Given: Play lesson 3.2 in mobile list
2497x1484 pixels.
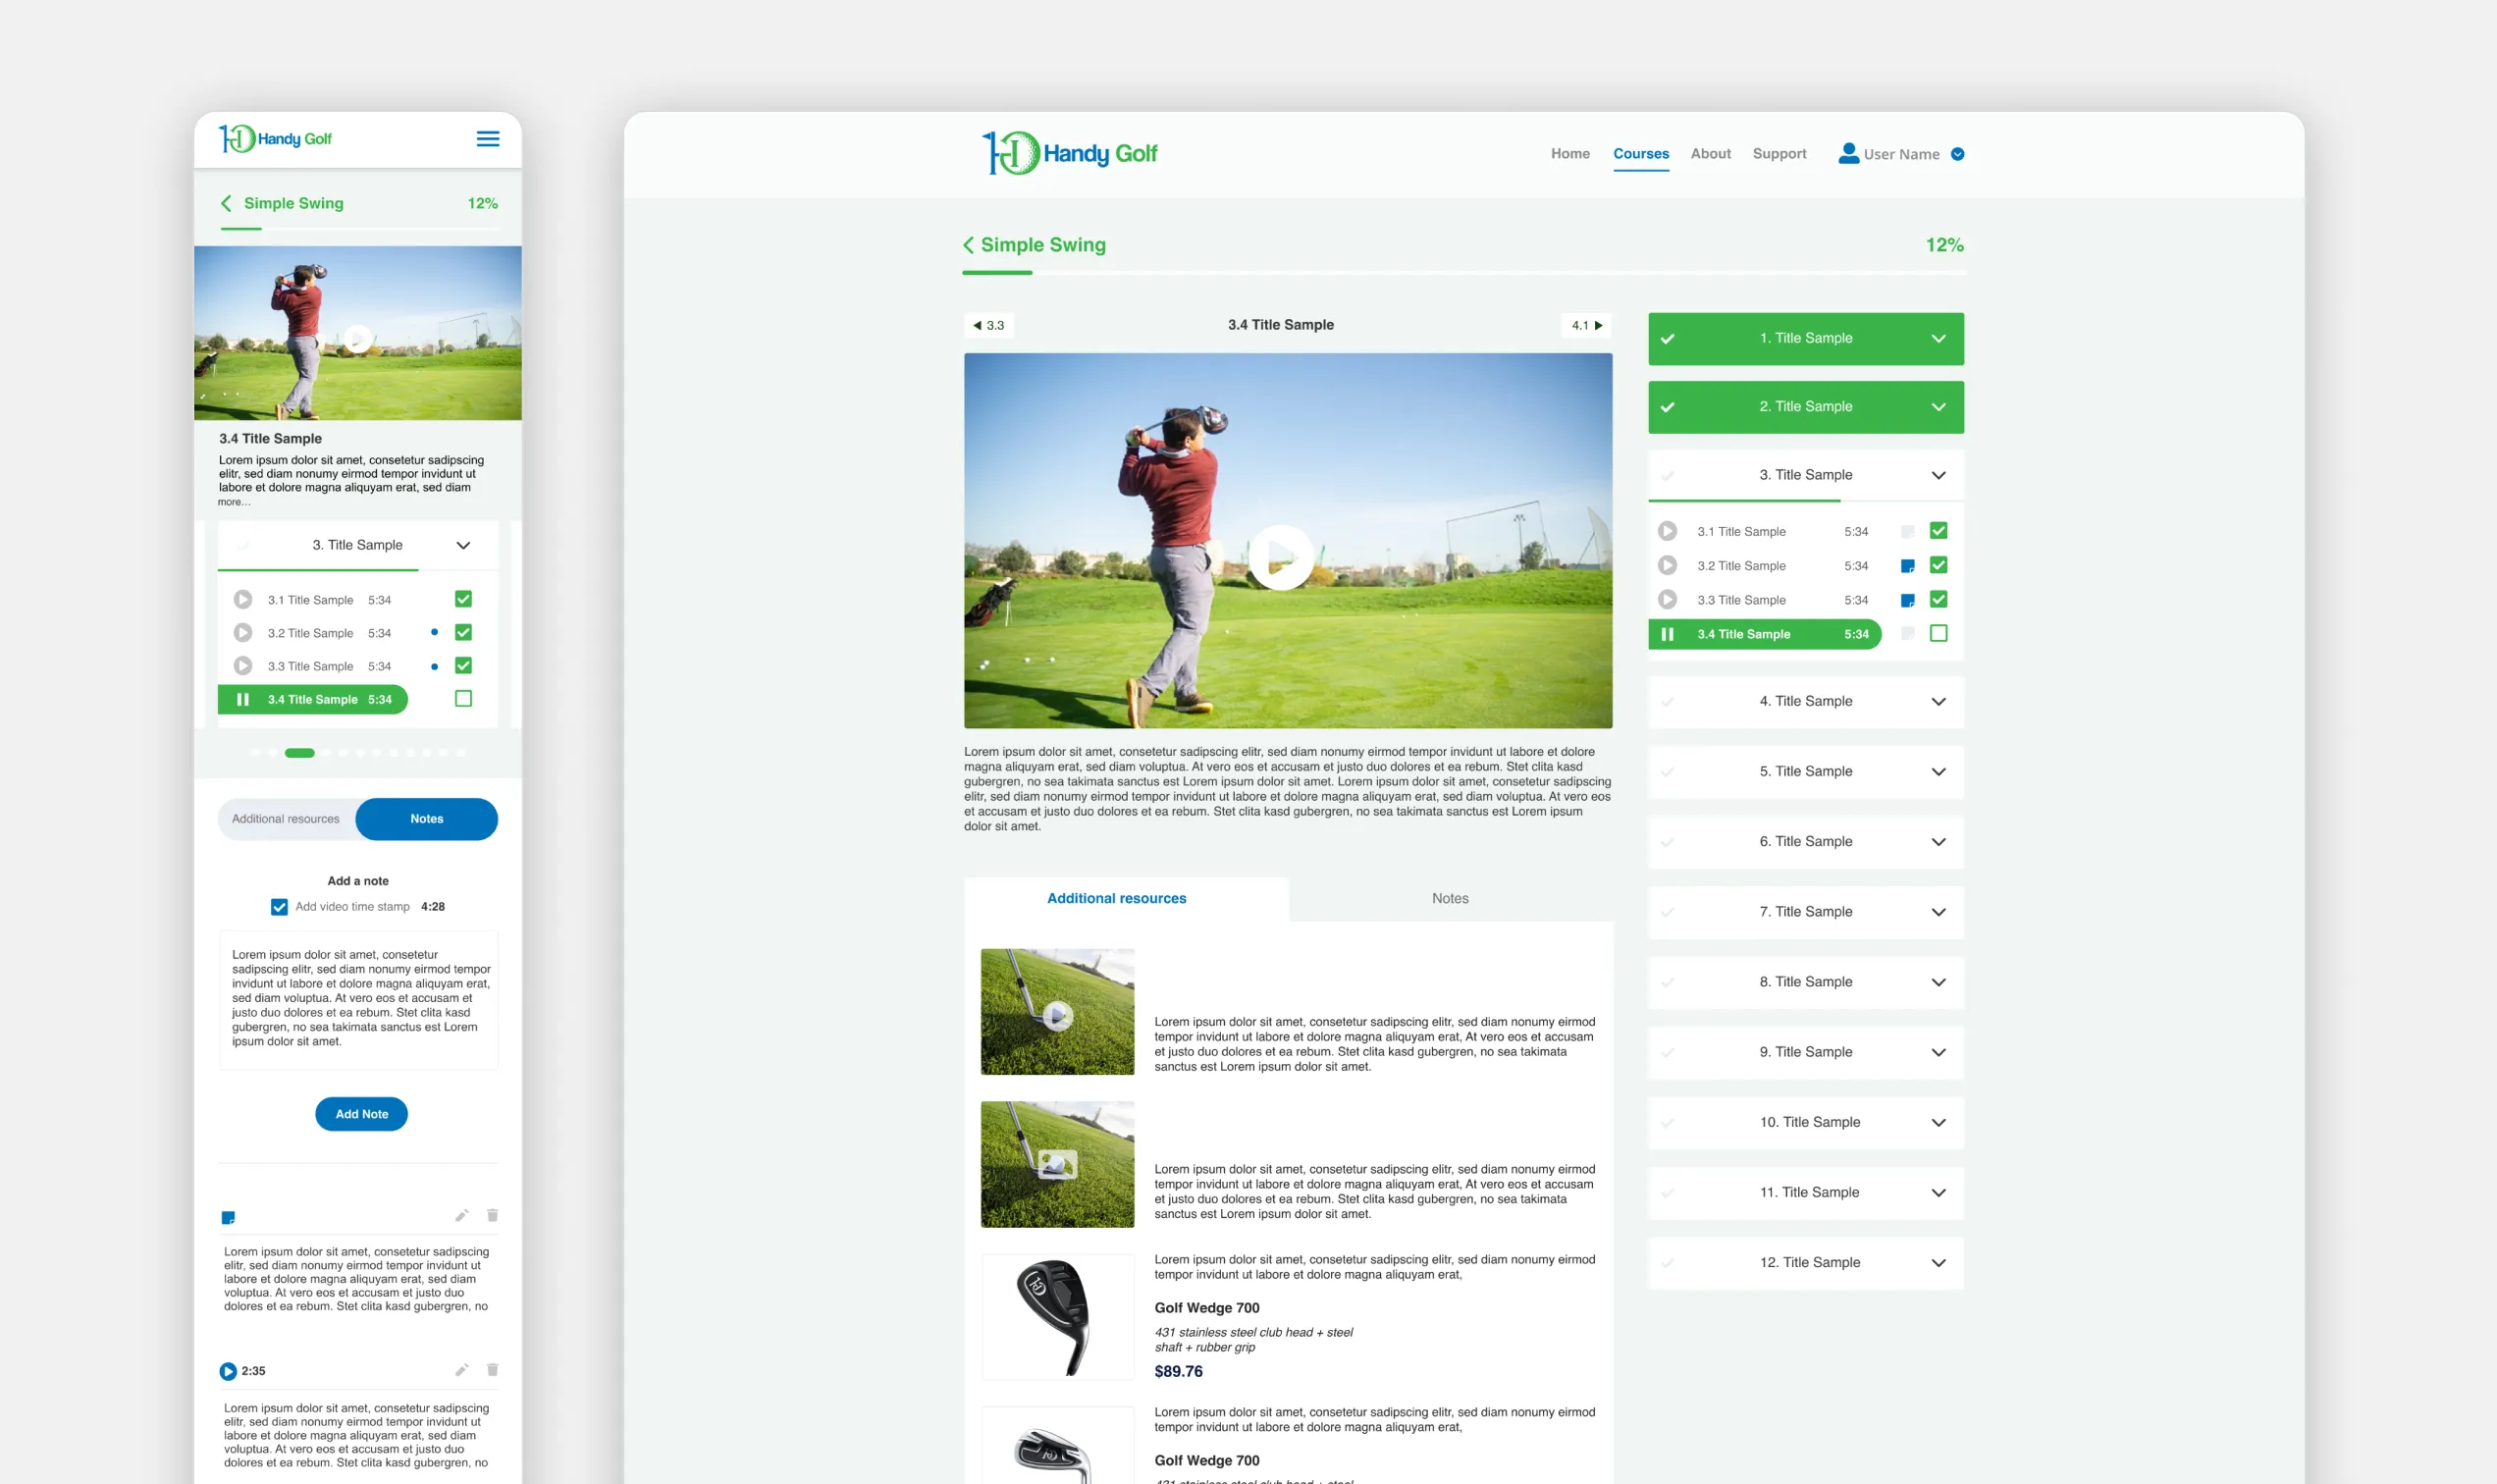Looking at the screenshot, I should coord(243,632).
